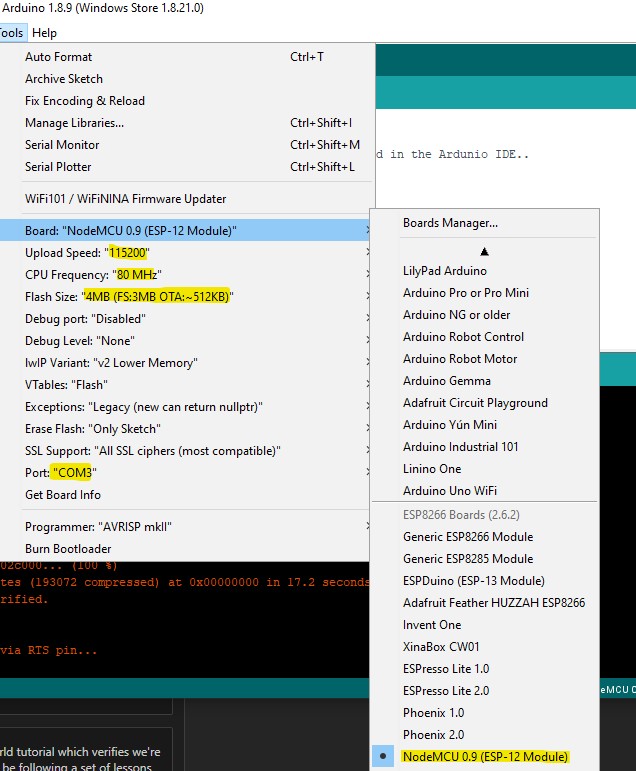Image resolution: width=636 pixels, height=771 pixels.
Task: Open Boards Manager...
Action: (485, 223)
